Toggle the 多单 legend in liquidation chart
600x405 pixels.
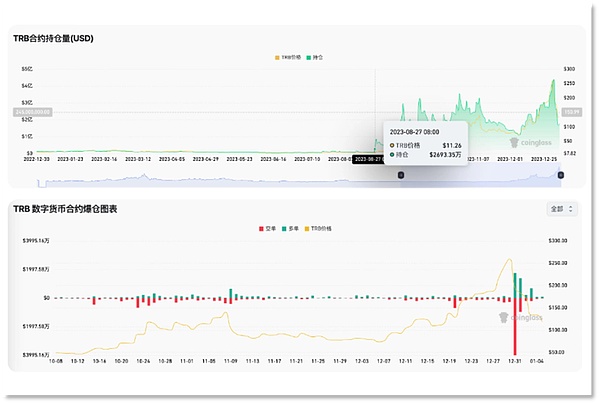(x=294, y=229)
